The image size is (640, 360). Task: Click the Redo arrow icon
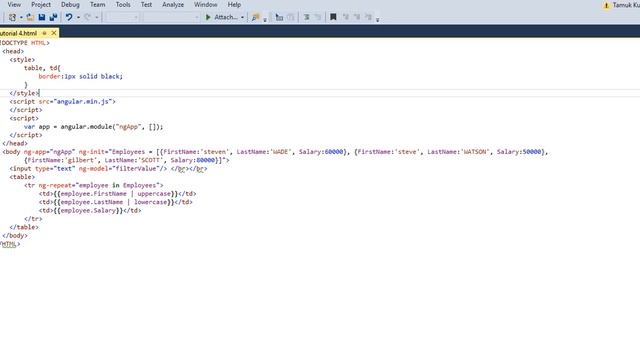pos(87,17)
